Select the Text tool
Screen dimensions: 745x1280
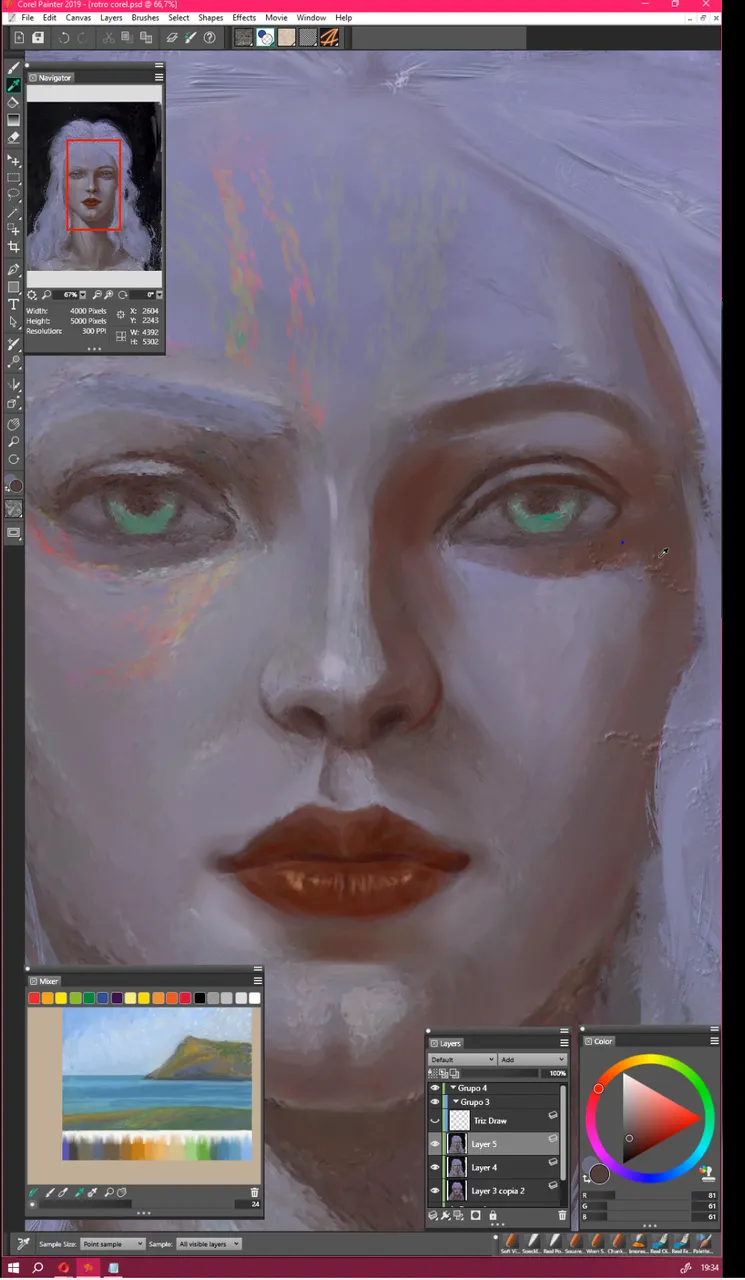[x=14, y=304]
